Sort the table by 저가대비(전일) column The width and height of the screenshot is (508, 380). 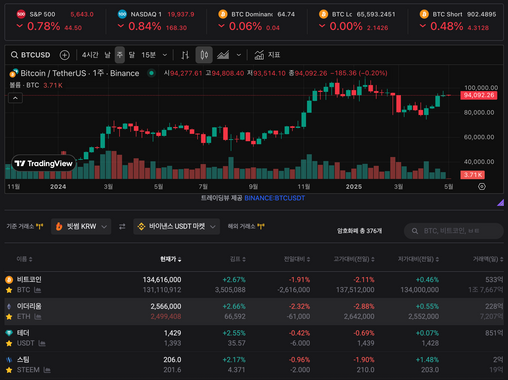418,259
